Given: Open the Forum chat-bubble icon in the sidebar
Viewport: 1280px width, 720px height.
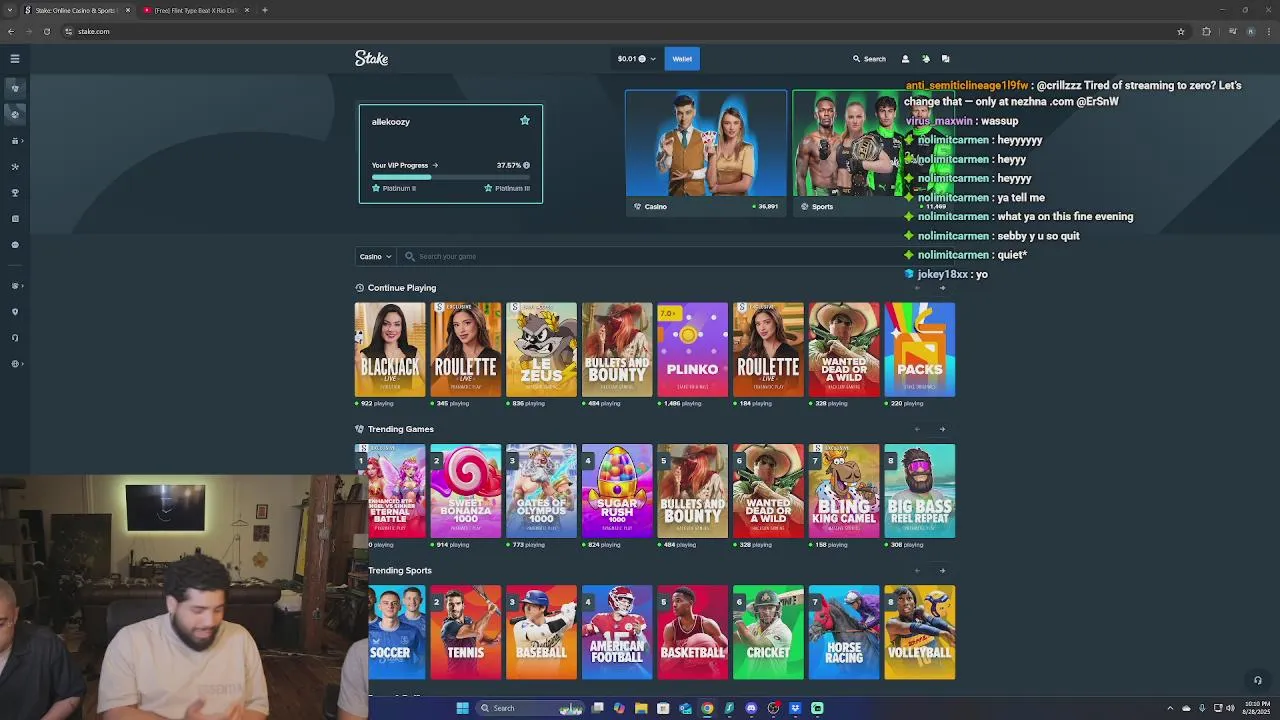Looking at the screenshot, I should 14,245.
